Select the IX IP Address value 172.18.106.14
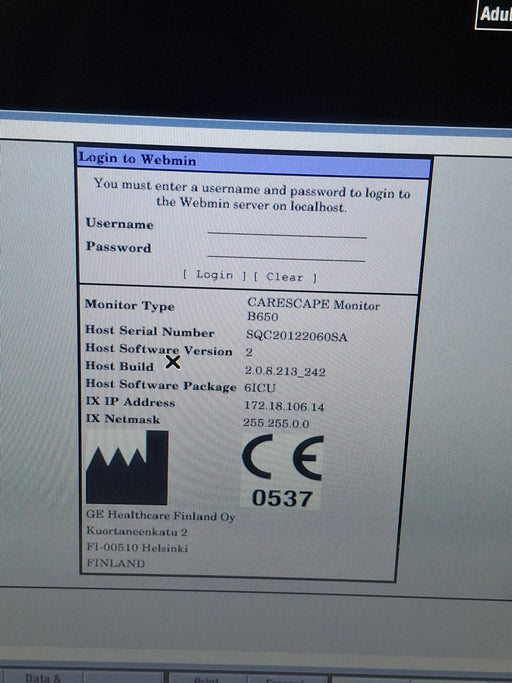 284,406
